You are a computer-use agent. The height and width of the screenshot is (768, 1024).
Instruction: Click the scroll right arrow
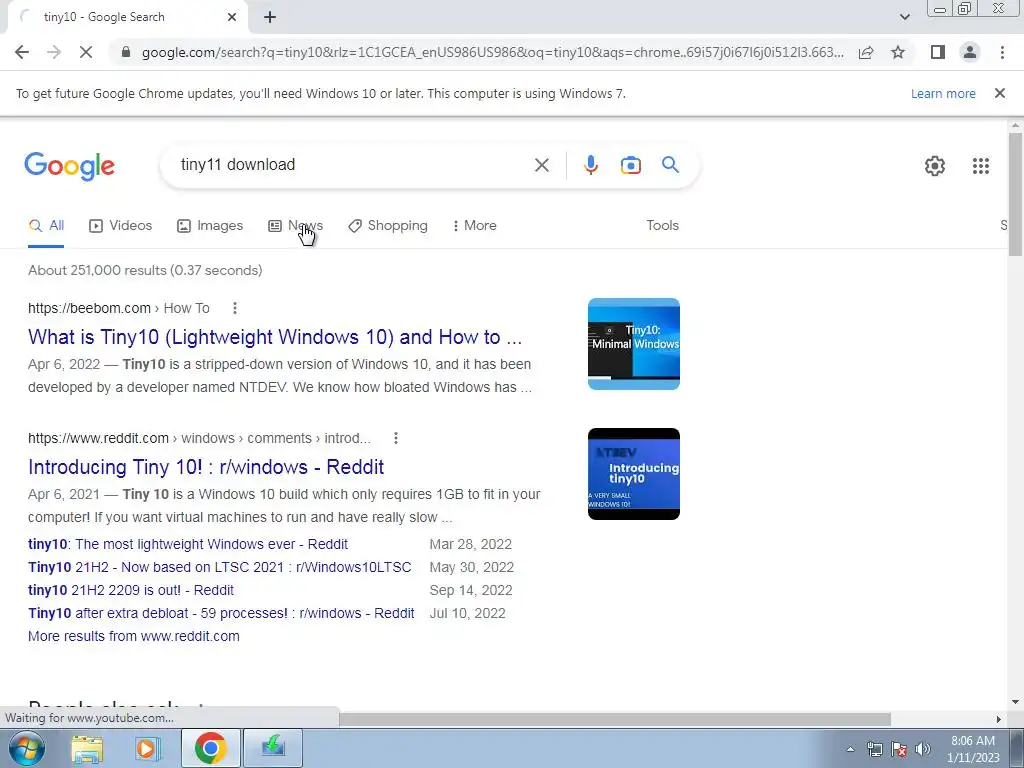tap(999, 719)
